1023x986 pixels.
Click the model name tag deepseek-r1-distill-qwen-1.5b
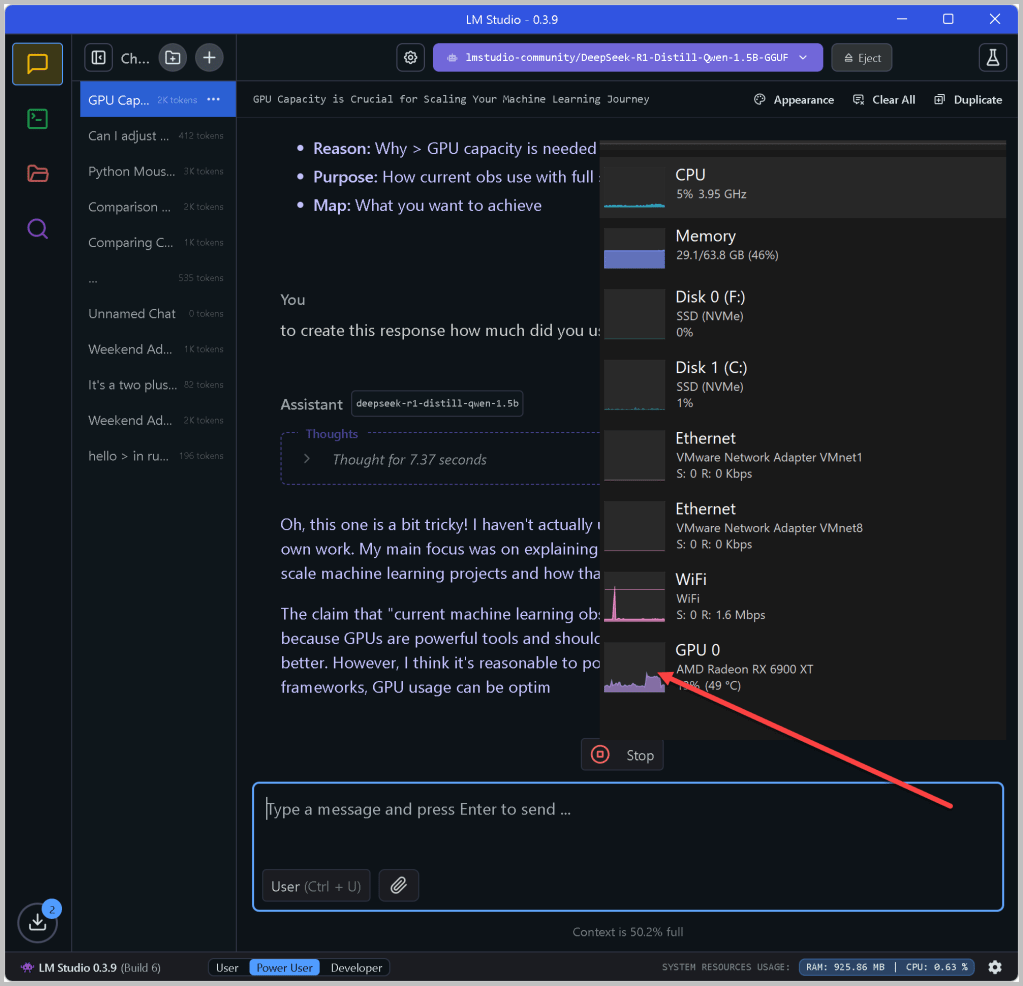pyautogui.click(x=437, y=403)
